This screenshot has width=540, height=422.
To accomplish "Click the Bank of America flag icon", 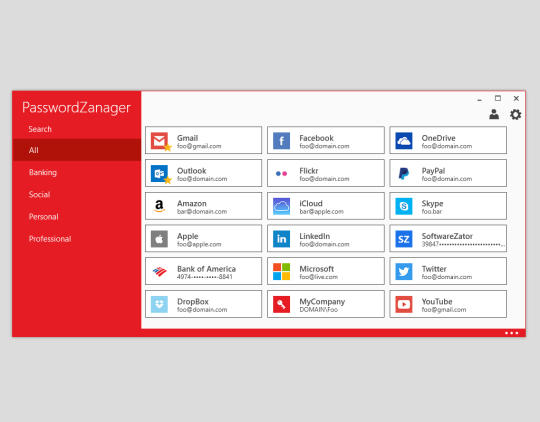I will (159, 271).
